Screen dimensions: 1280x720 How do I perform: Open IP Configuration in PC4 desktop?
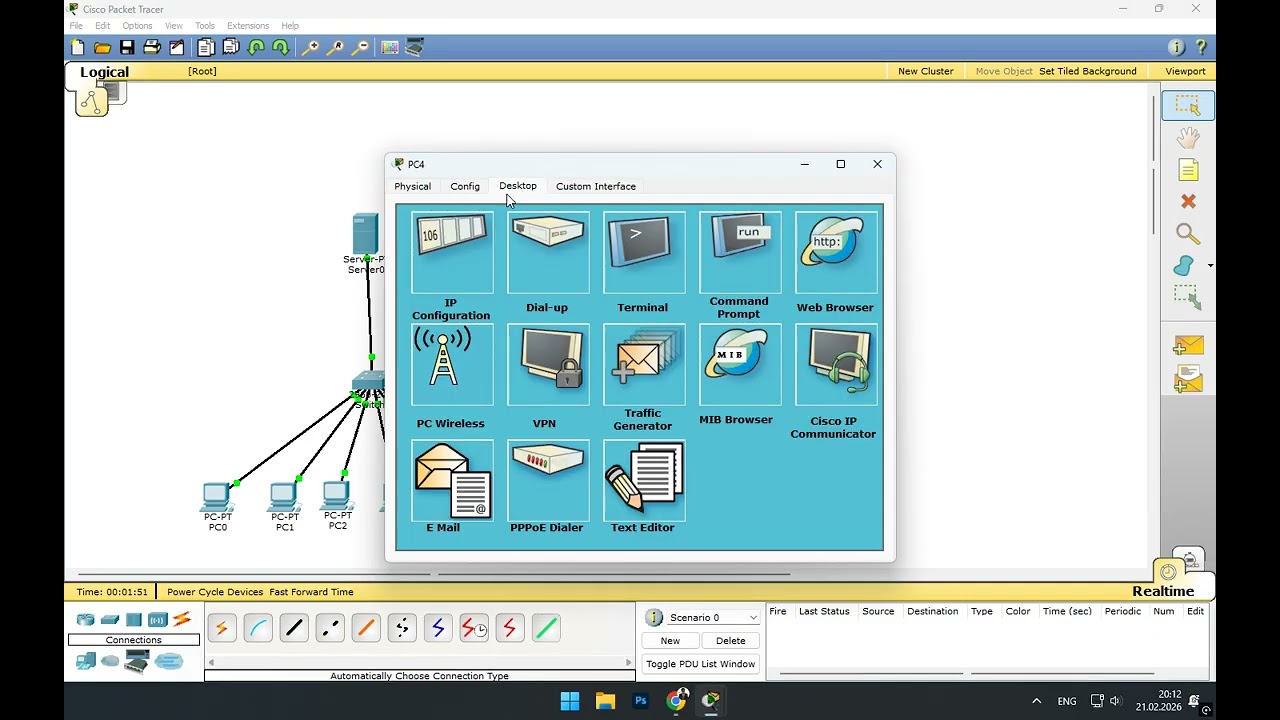(452, 252)
